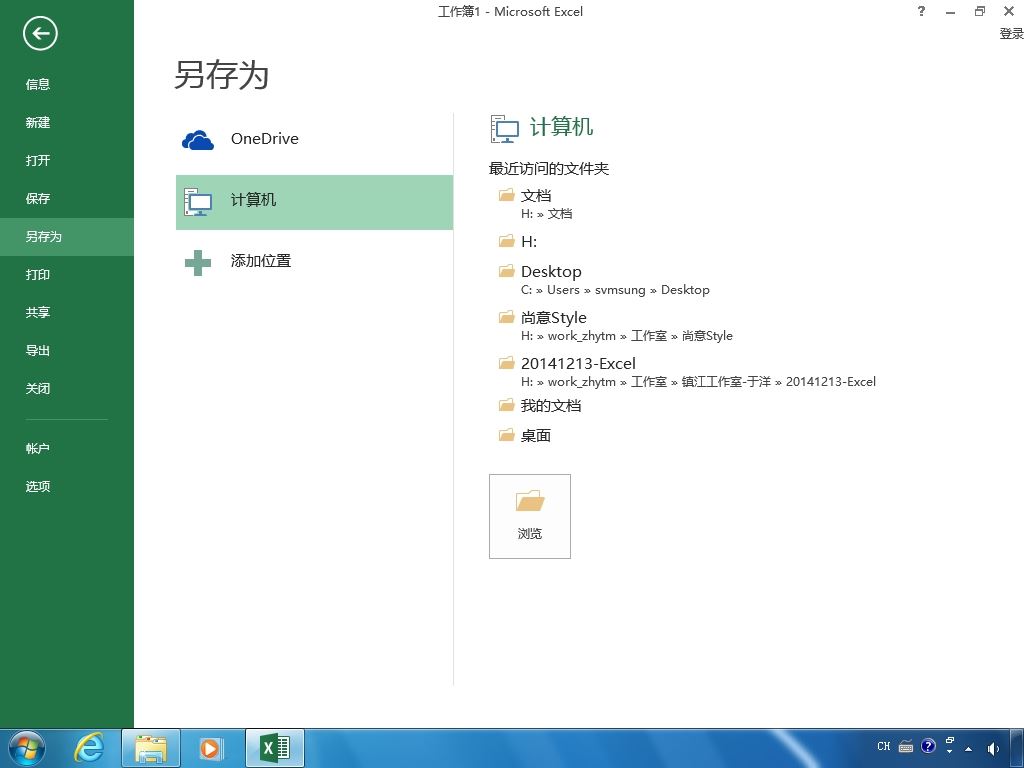Click the 浏览 browse button
This screenshot has height=768, width=1024.
coord(530,516)
